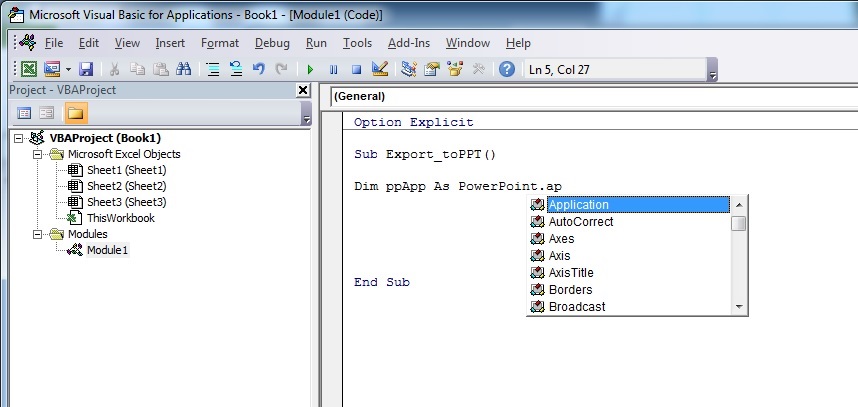
Task: Click the End Sub code line
Action: point(382,282)
